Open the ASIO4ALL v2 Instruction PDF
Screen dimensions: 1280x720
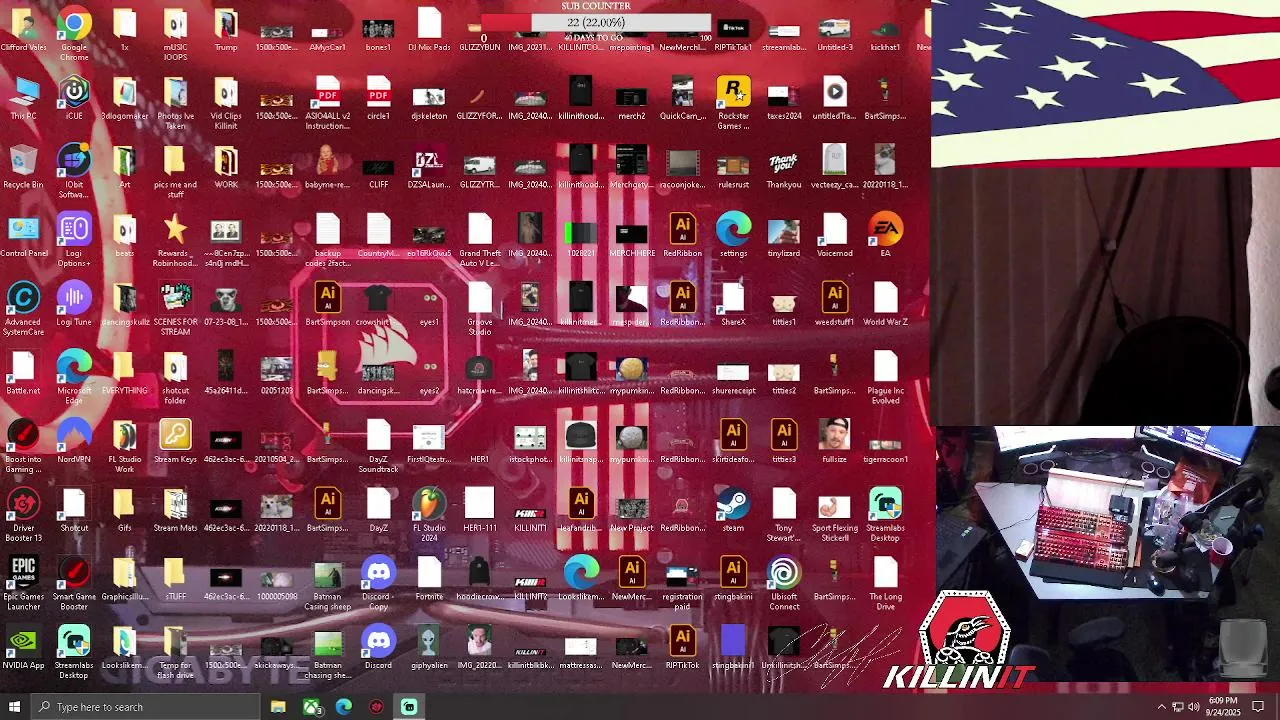click(x=327, y=104)
